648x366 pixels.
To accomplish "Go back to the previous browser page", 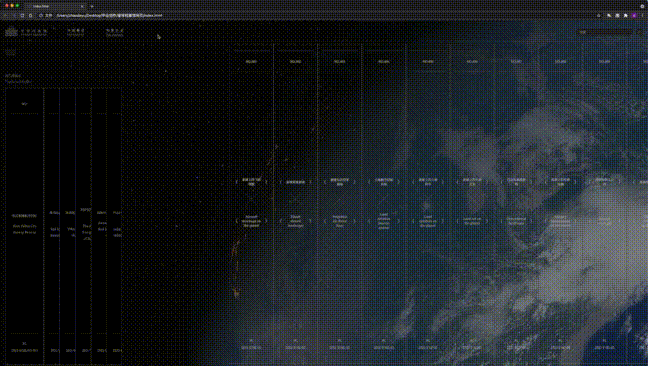I will coord(6,15).
